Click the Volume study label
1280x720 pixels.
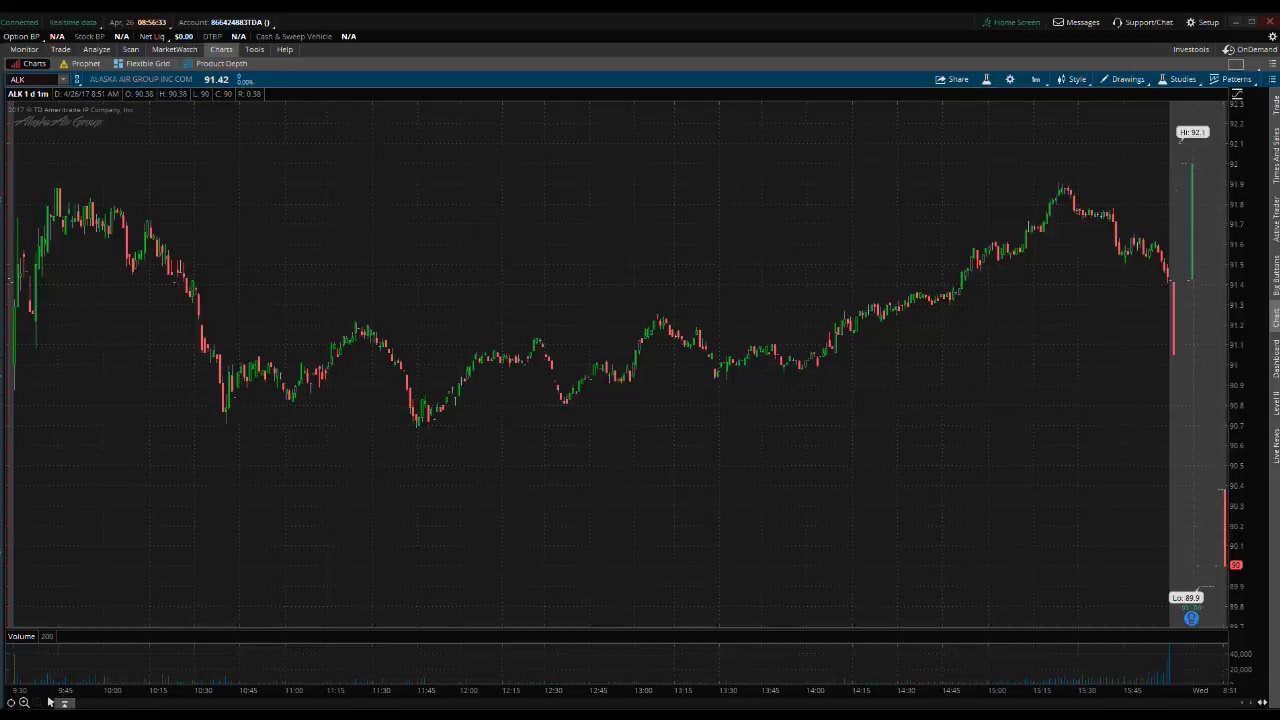coord(21,636)
